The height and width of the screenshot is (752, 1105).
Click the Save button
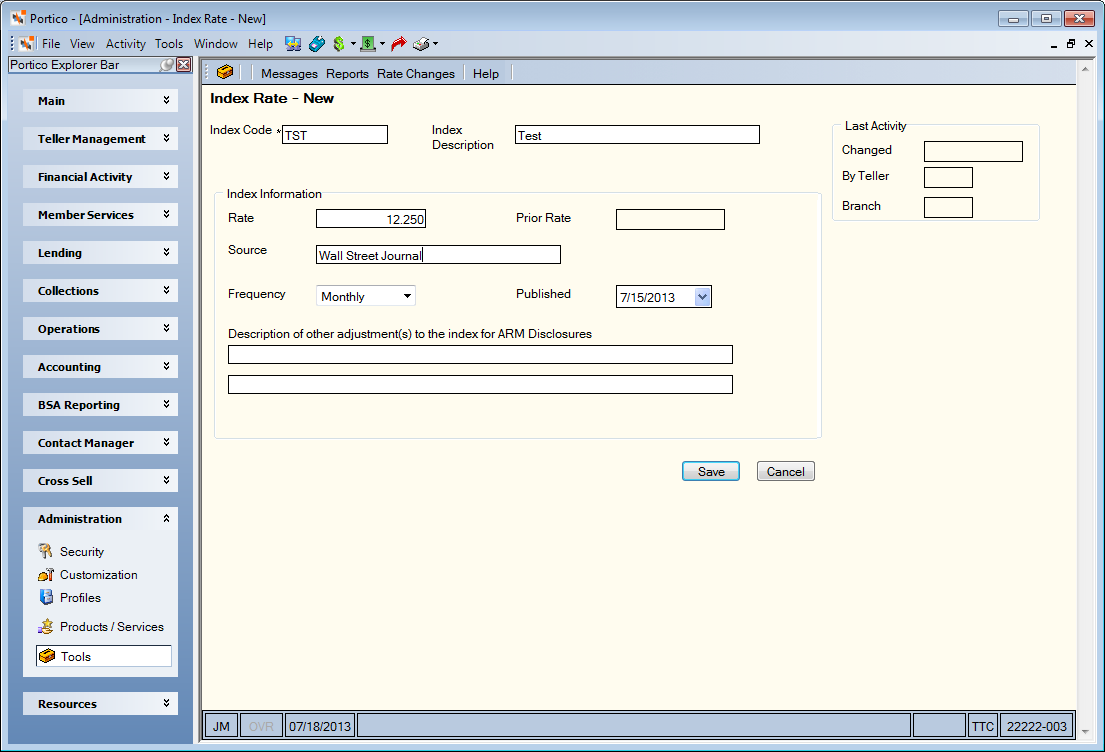[710, 471]
